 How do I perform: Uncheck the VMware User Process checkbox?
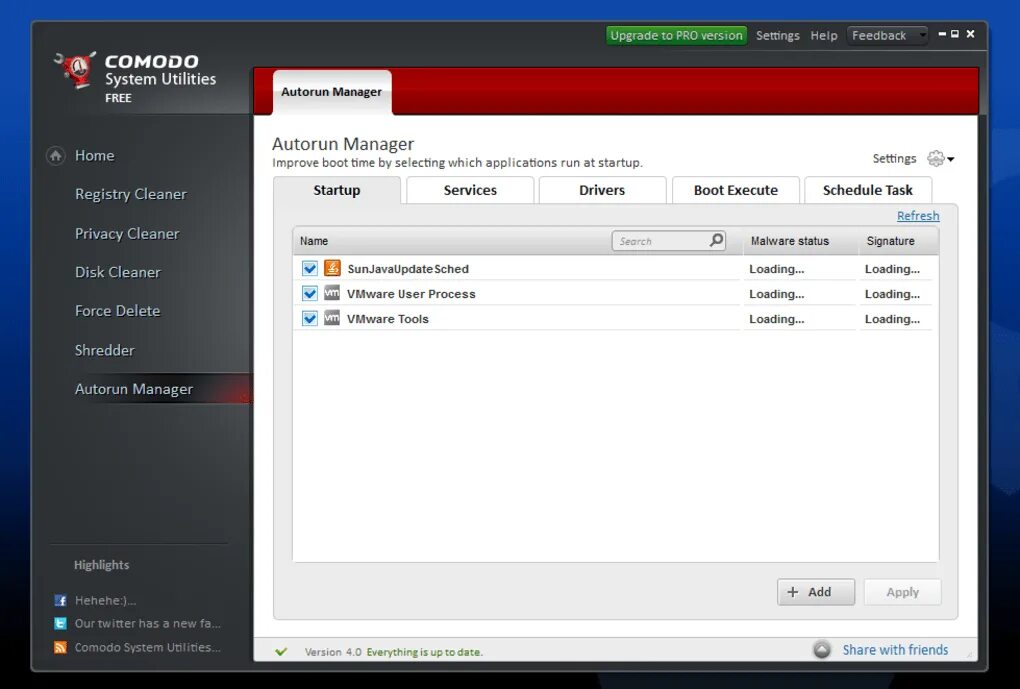[x=310, y=293]
